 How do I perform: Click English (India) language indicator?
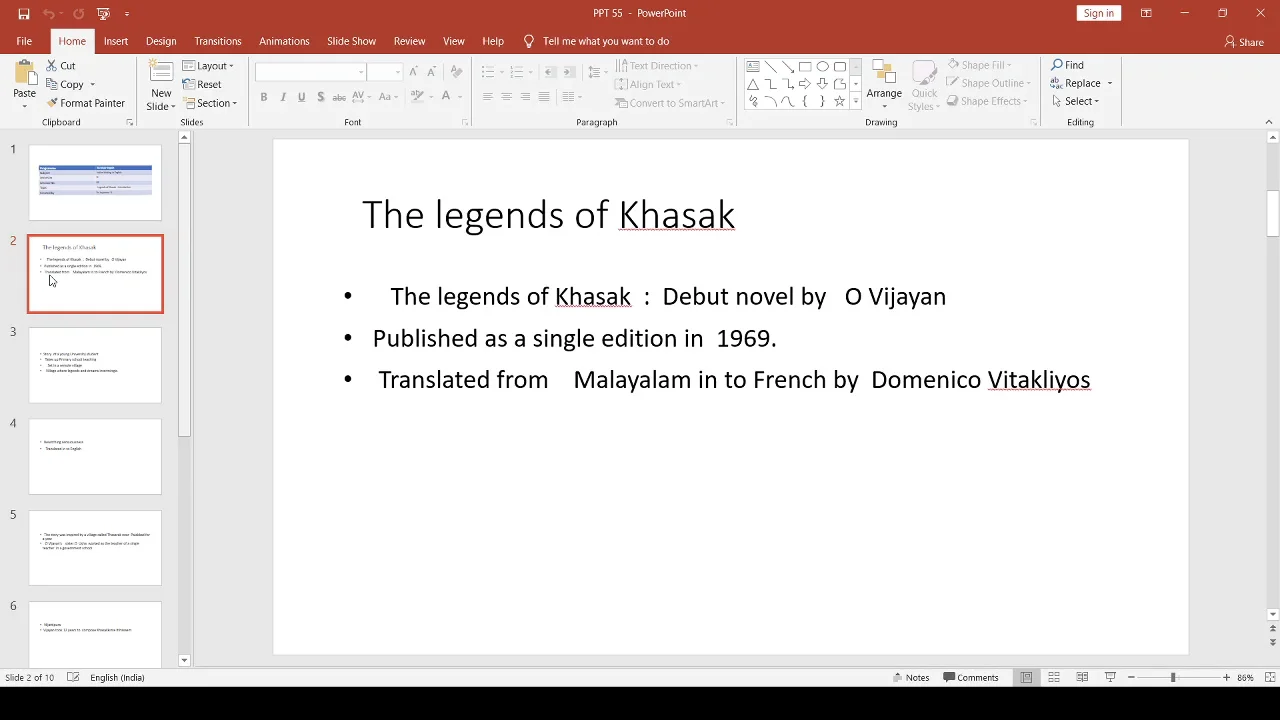117,678
